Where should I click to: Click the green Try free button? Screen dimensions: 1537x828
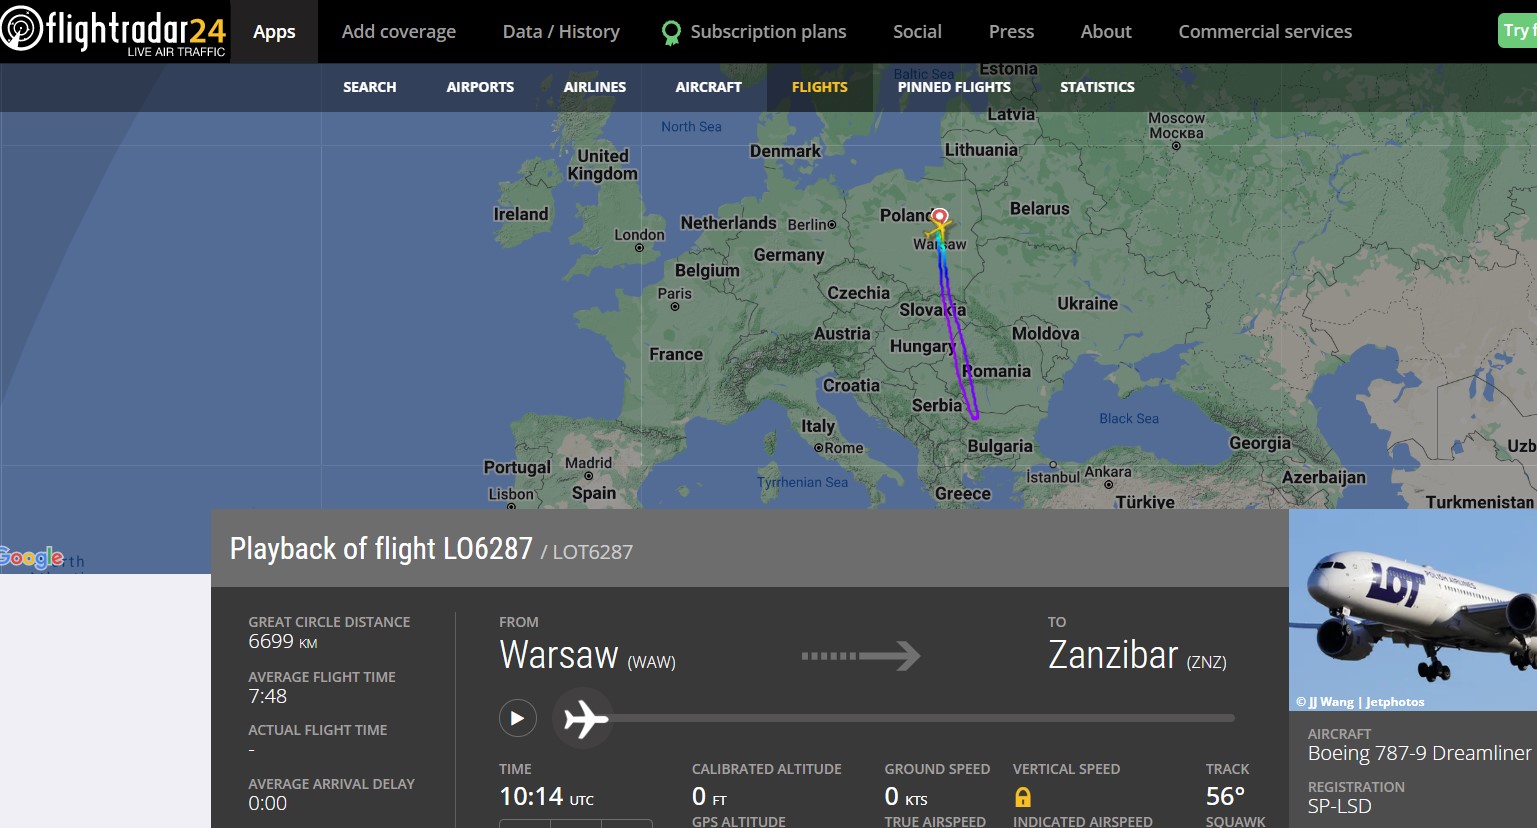coord(1517,31)
